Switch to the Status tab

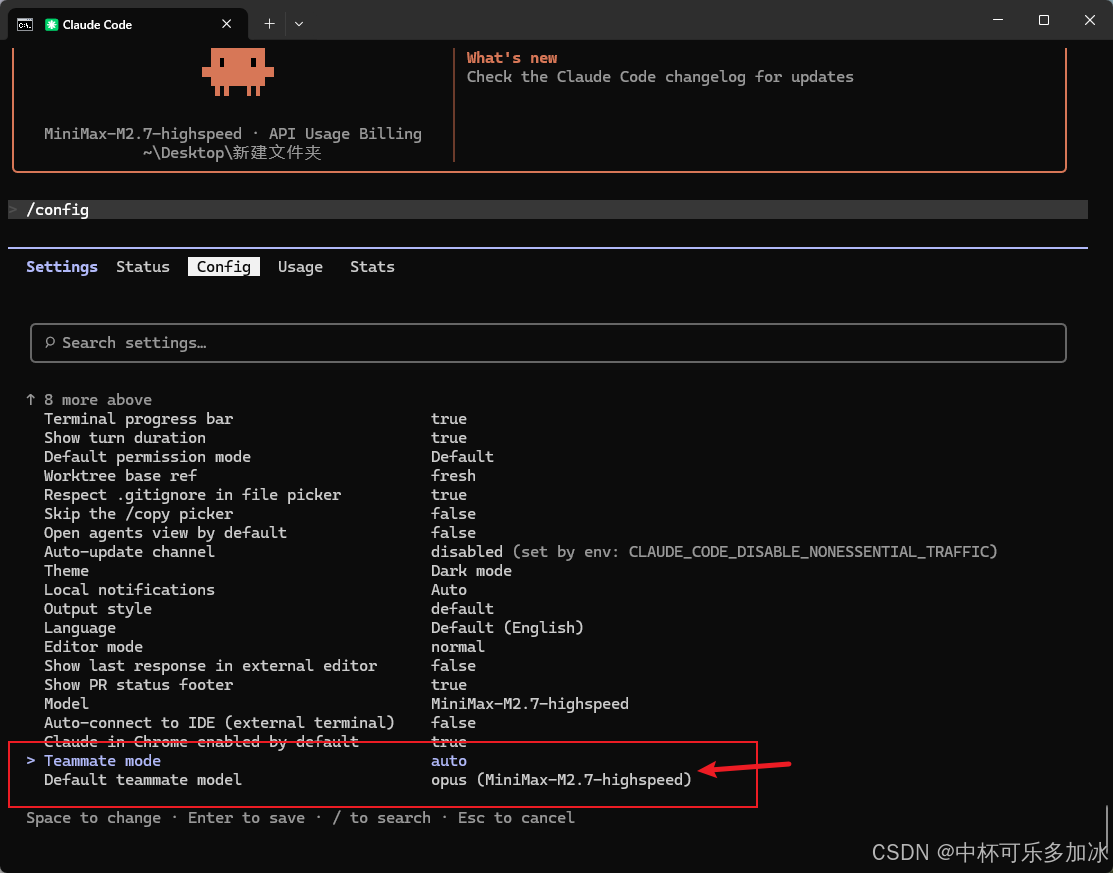click(x=143, y=267)
